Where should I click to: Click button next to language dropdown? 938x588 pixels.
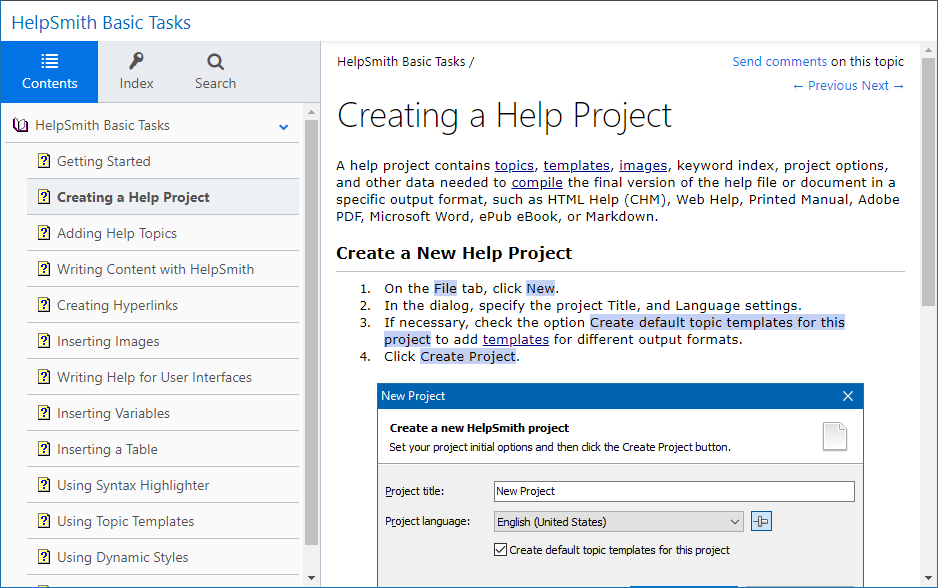pyautogui.click(x=761, y=522)
